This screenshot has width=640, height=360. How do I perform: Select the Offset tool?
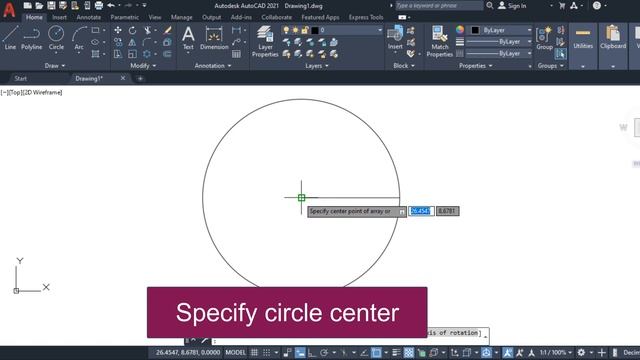click(x=167, y=54)
